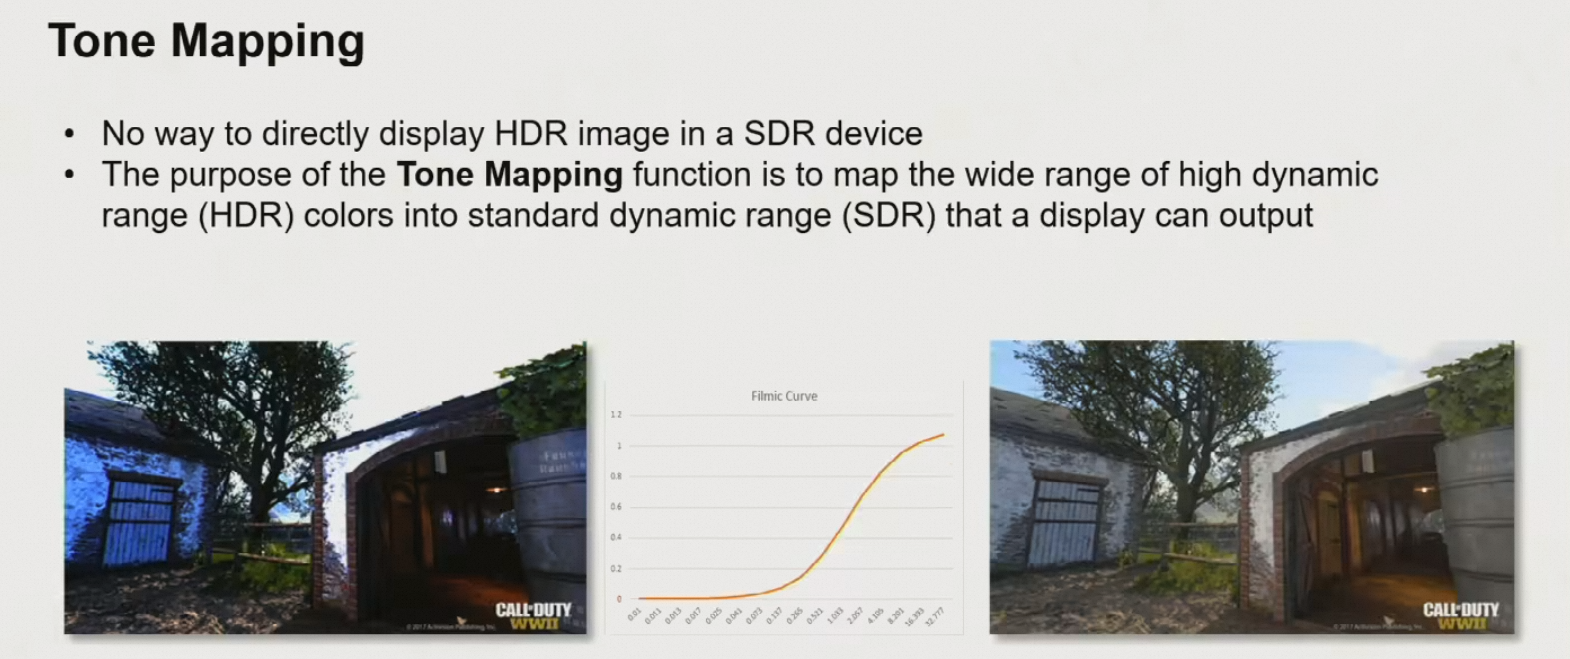Click the '1.2' y-axis label on chart
This screenshot has height=659, width=1570.
coord(616,414)
